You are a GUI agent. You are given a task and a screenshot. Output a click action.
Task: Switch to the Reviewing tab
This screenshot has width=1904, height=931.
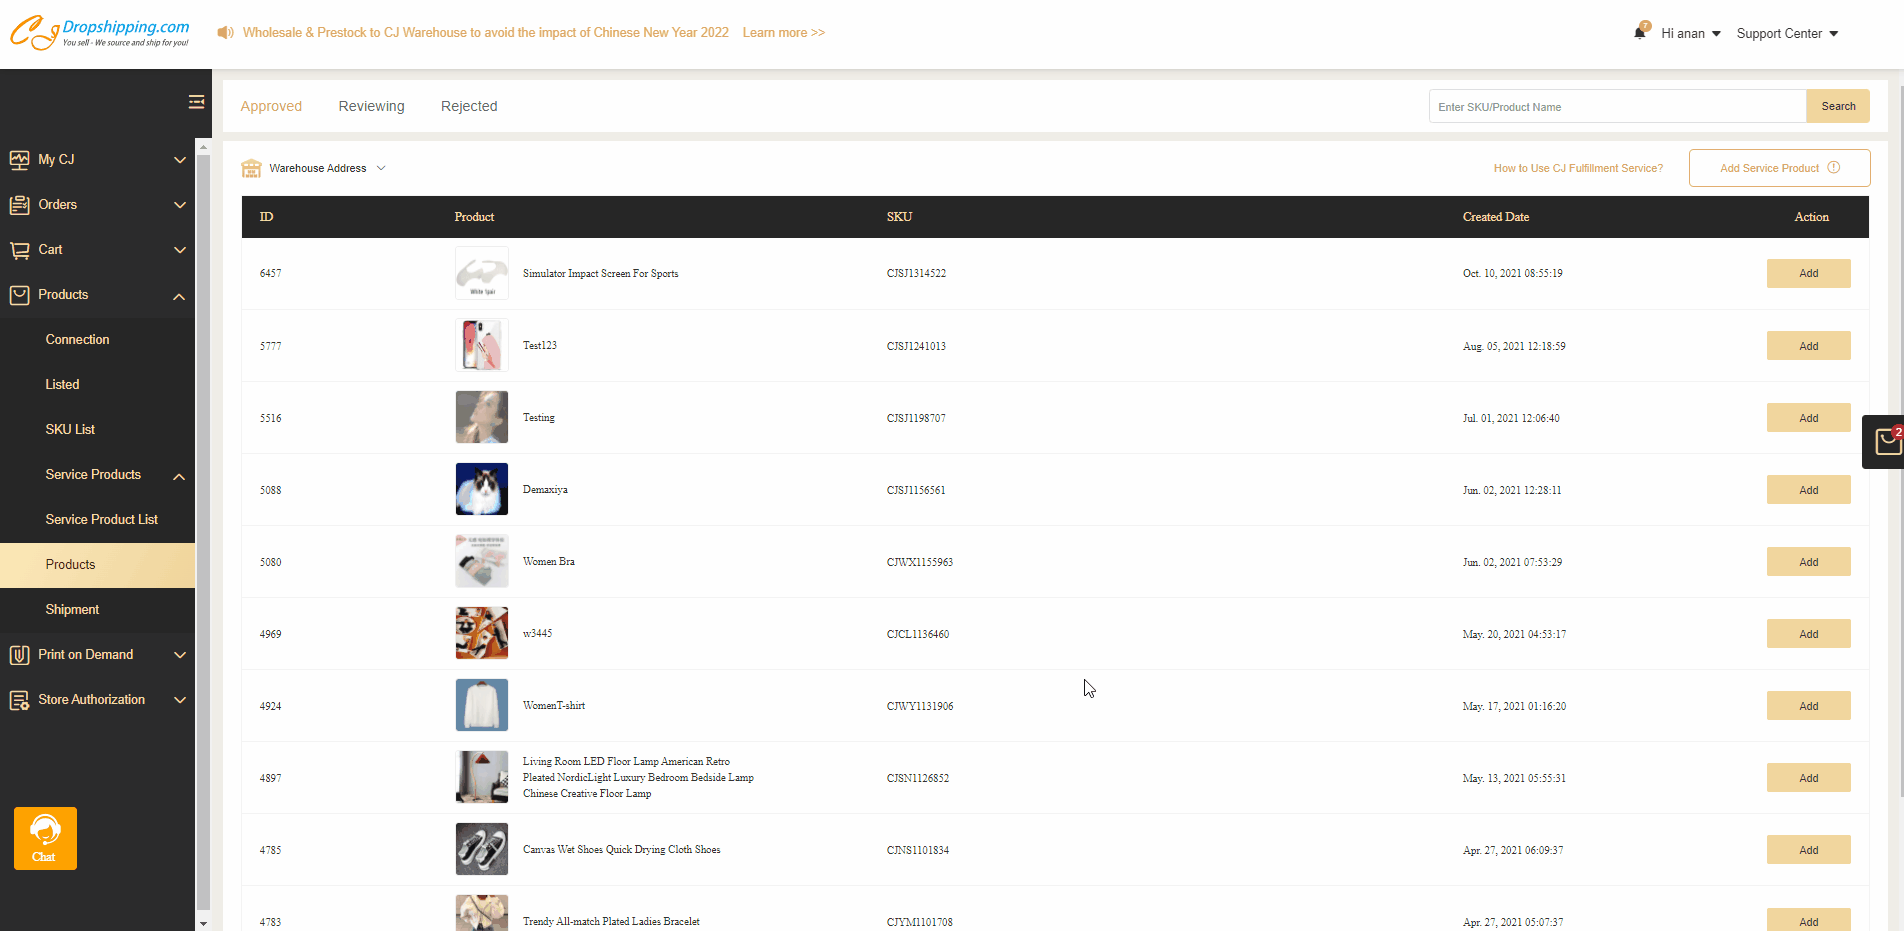[371, 106]
